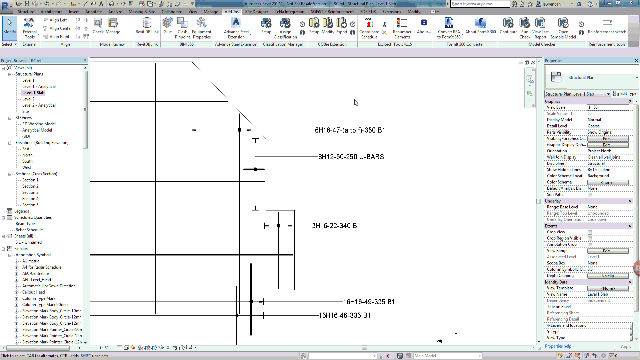
Task: Click the Save icon in quick access toolbar
Action: coord(27,4)
